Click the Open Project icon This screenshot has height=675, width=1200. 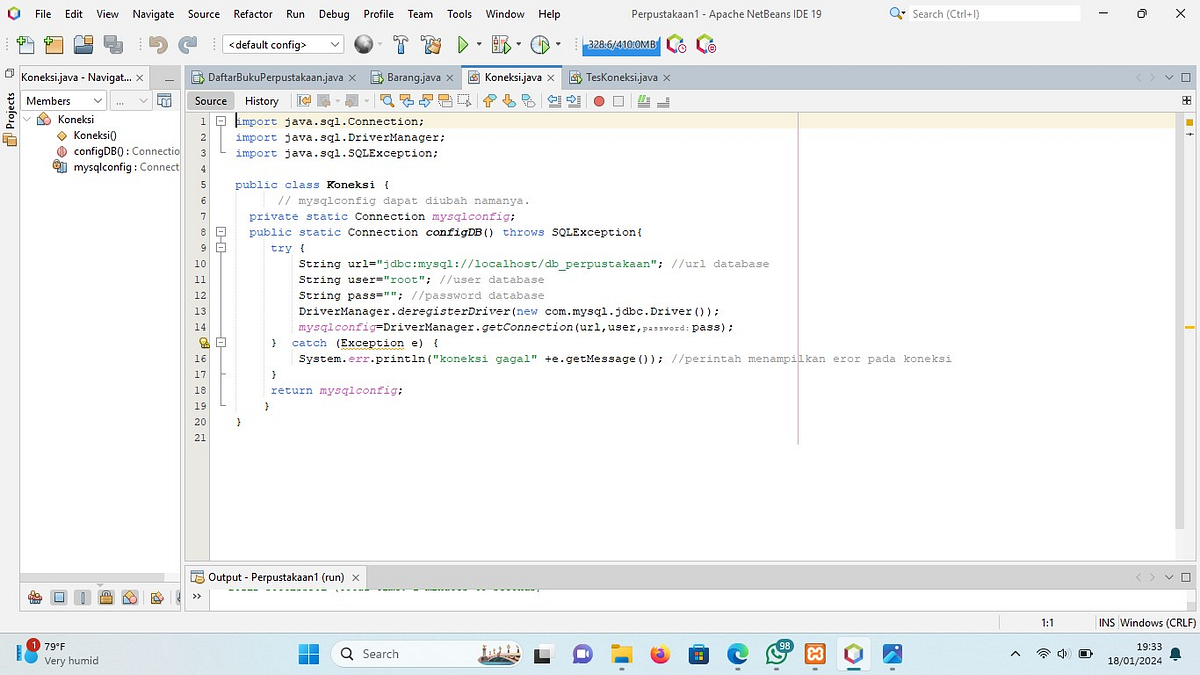tap(83, 44)
